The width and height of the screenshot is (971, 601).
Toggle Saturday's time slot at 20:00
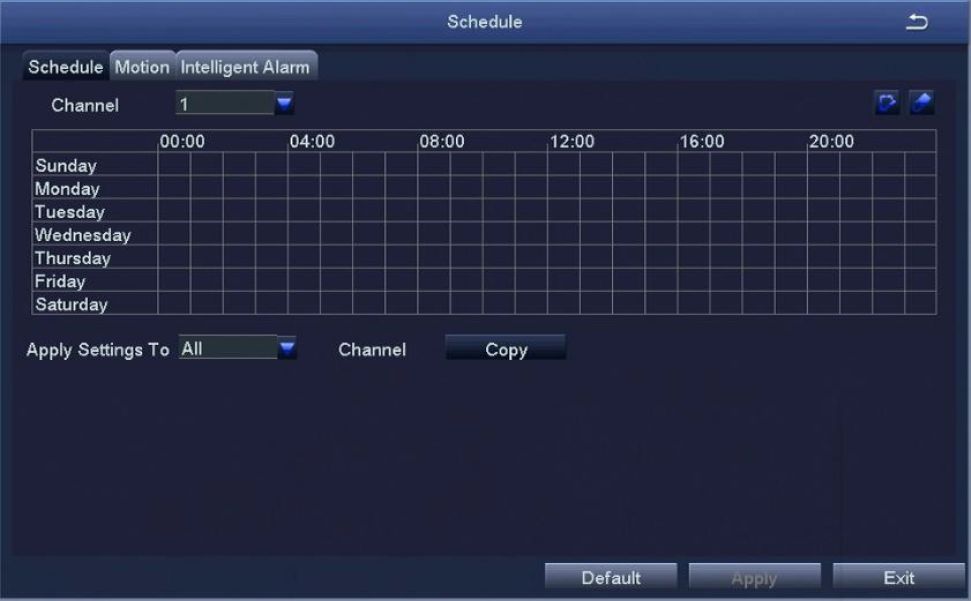[824, 304]
